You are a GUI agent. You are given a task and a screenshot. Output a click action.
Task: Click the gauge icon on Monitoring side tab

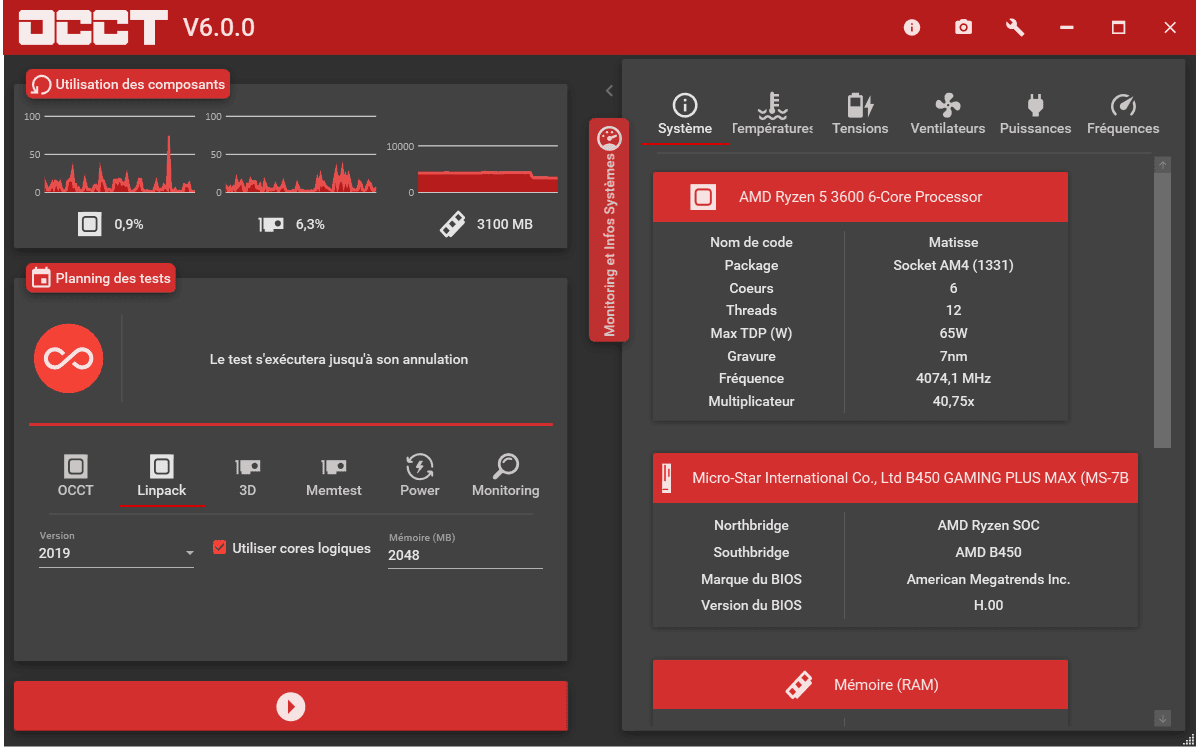click(x=609, y=139)
